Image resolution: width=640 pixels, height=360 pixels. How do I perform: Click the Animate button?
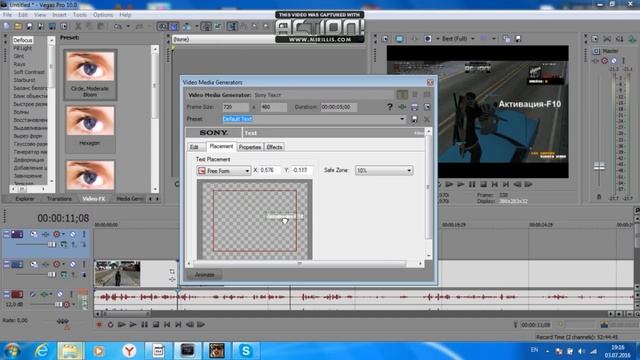click(x=204, y=275)
